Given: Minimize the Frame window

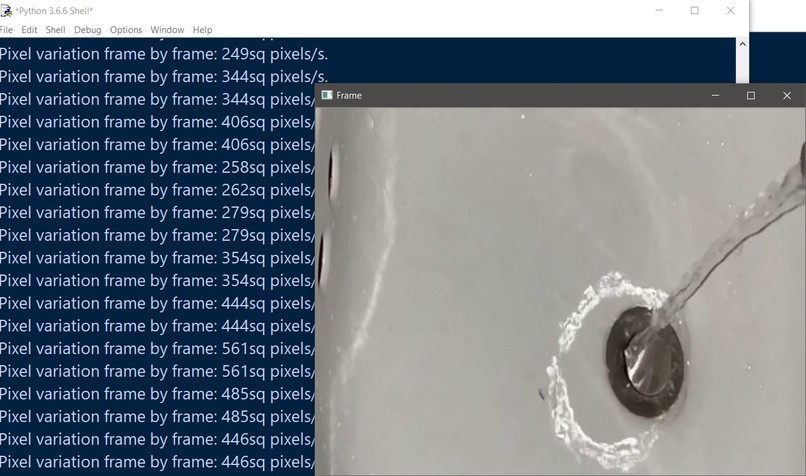Looking at the screenshot, I should [715, 96].
